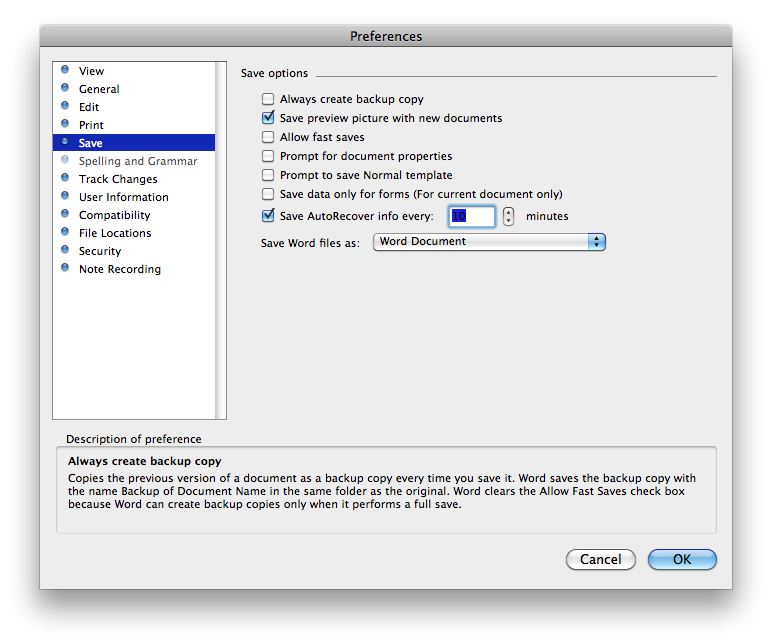Viewport: 772px width, 644px height.
Task: Select the Edit preferences category
Action: tap(134, 107)
